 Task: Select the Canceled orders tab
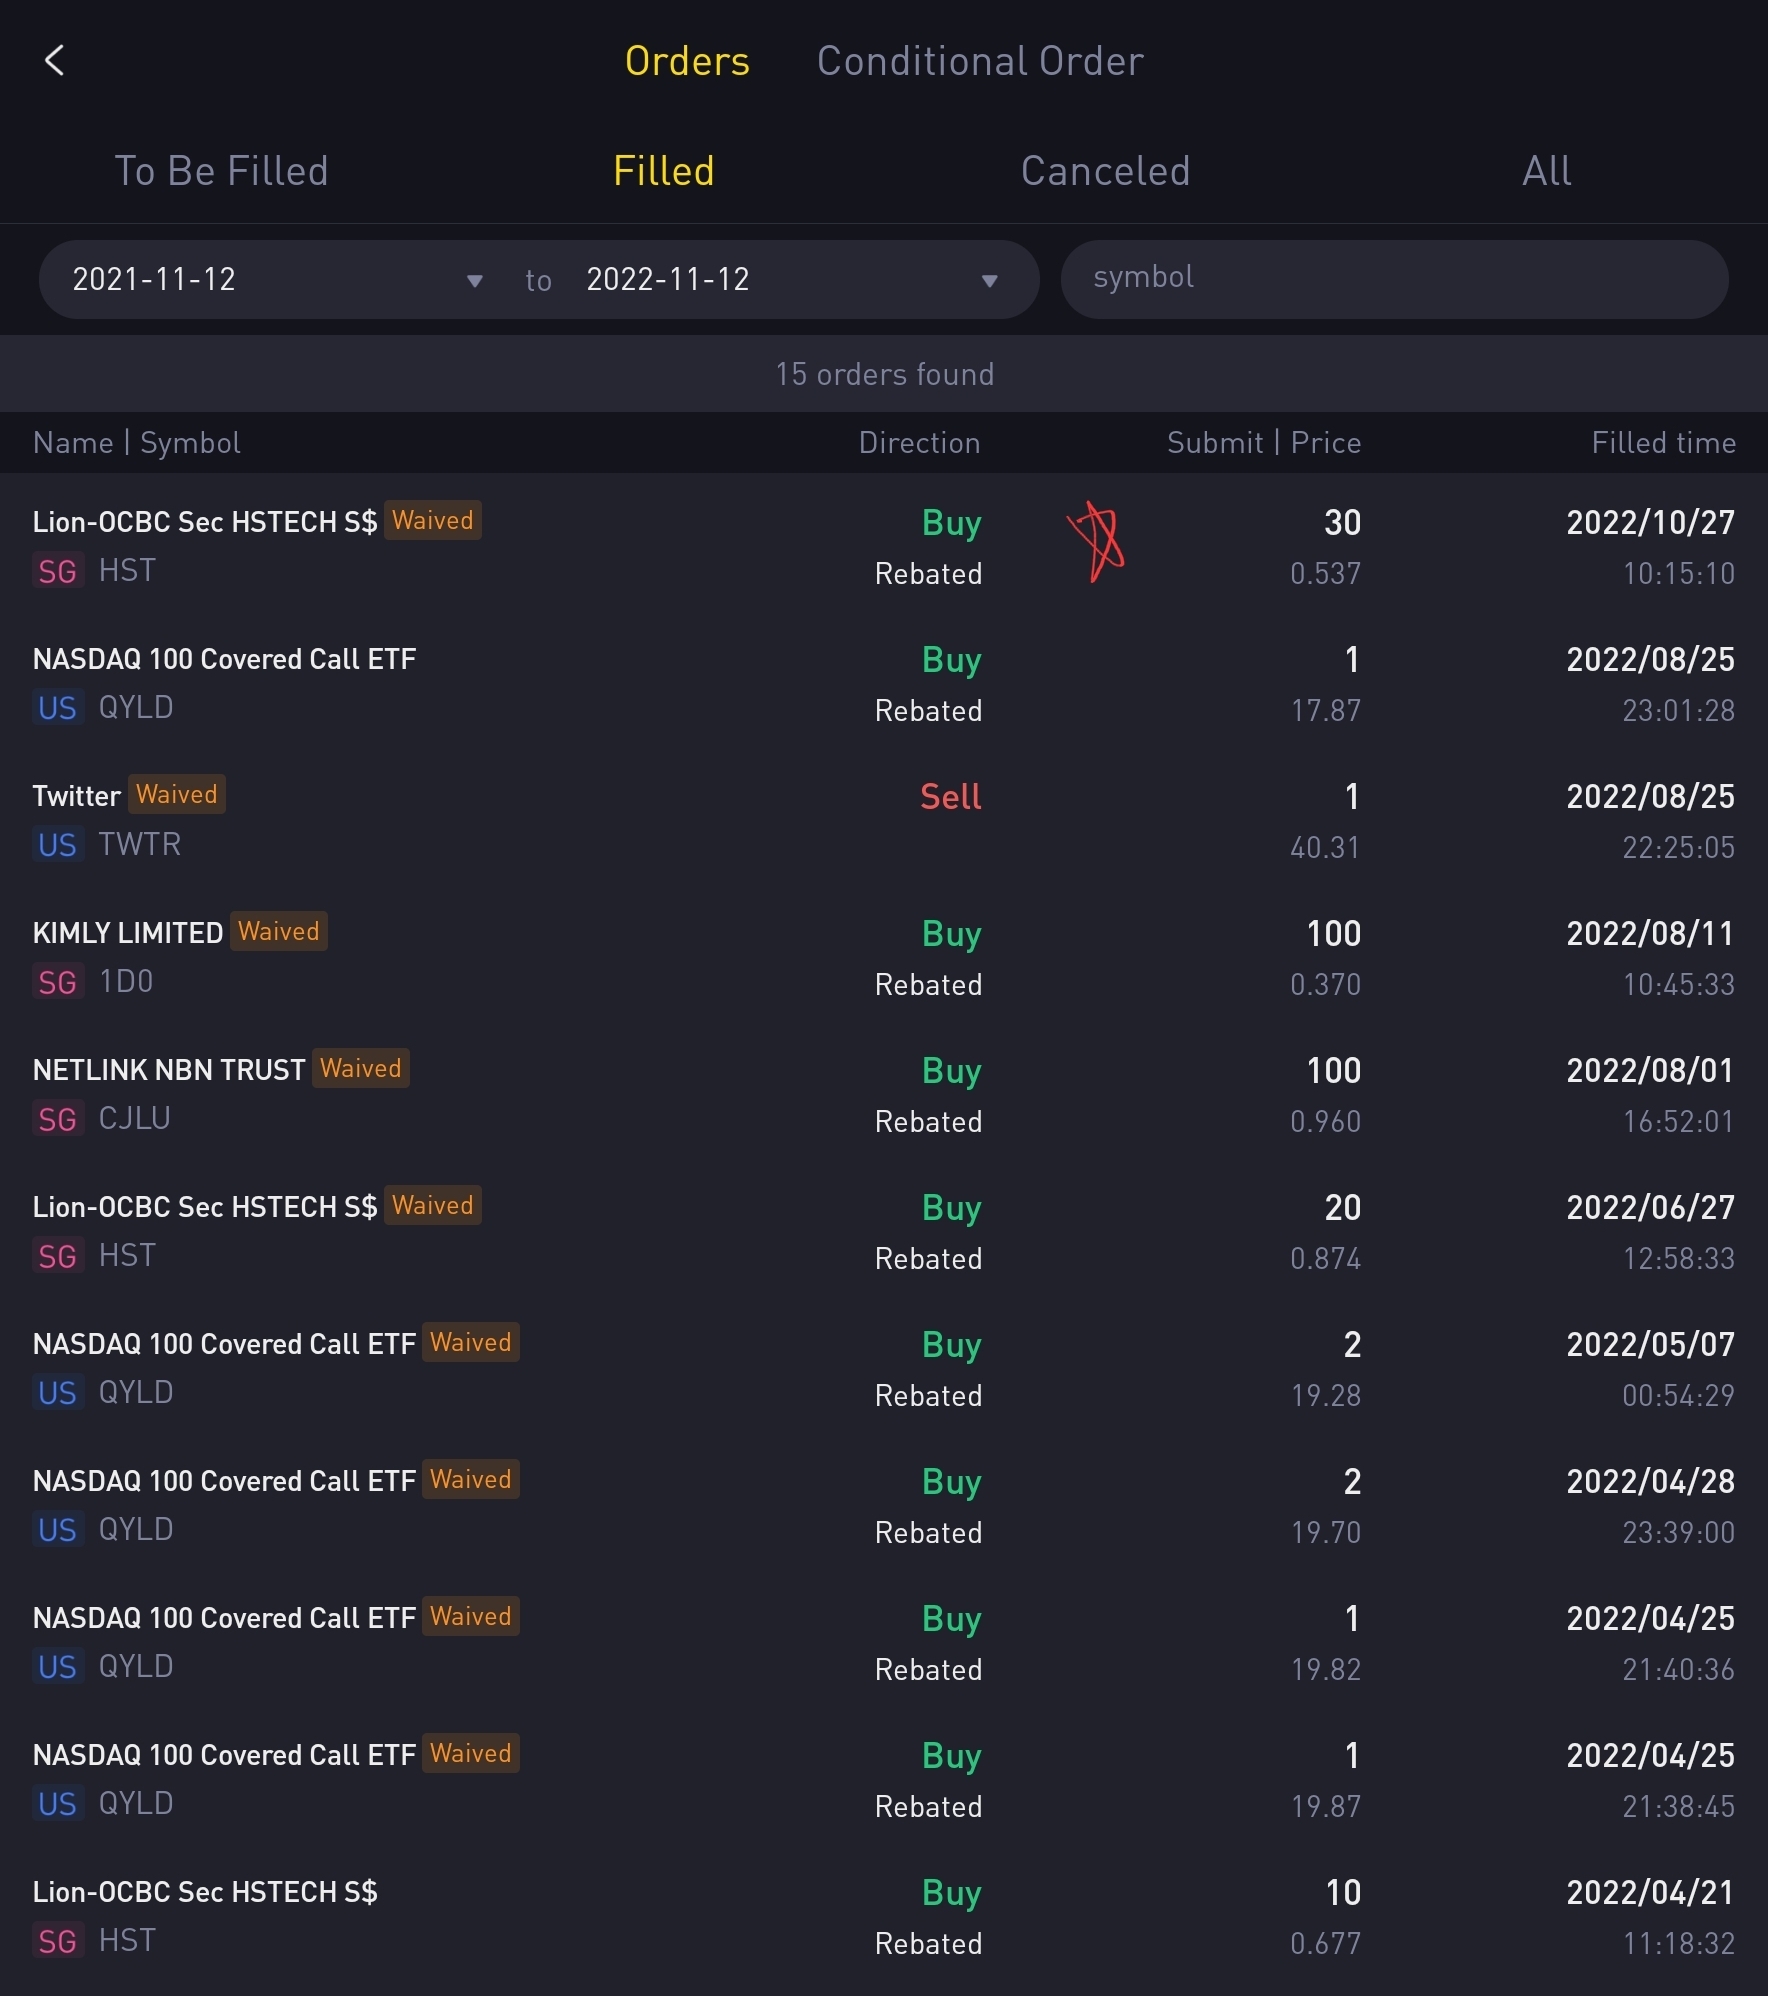[x=1105, y=171]
